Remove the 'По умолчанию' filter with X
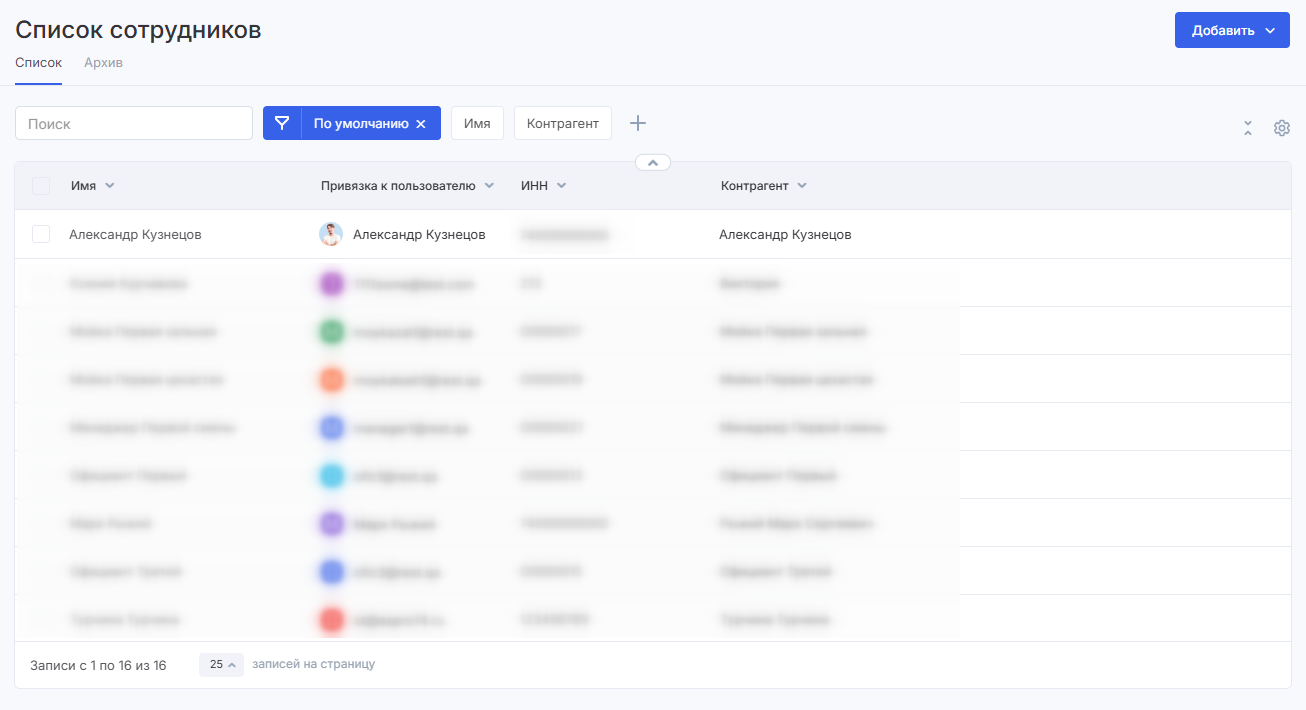 pyautogui.click(x=421, y=124)
